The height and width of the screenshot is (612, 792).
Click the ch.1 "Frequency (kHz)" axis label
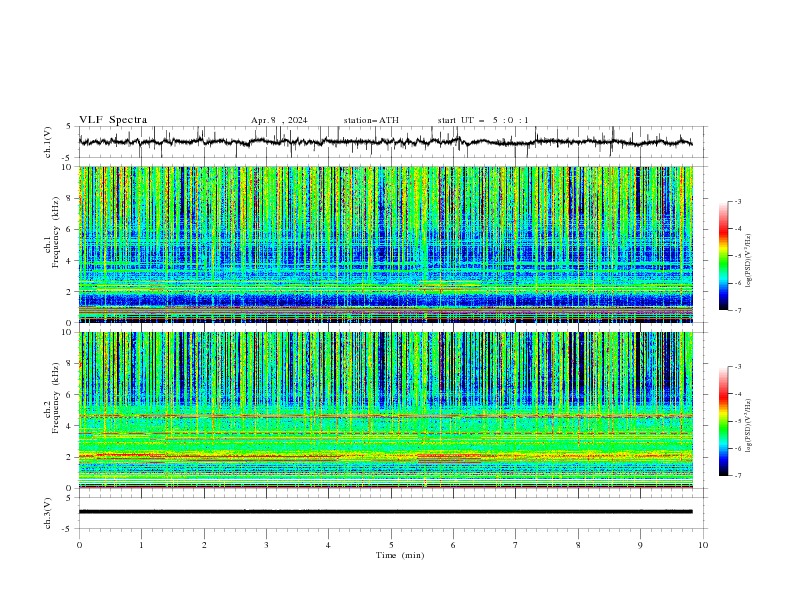pos(56,233)
